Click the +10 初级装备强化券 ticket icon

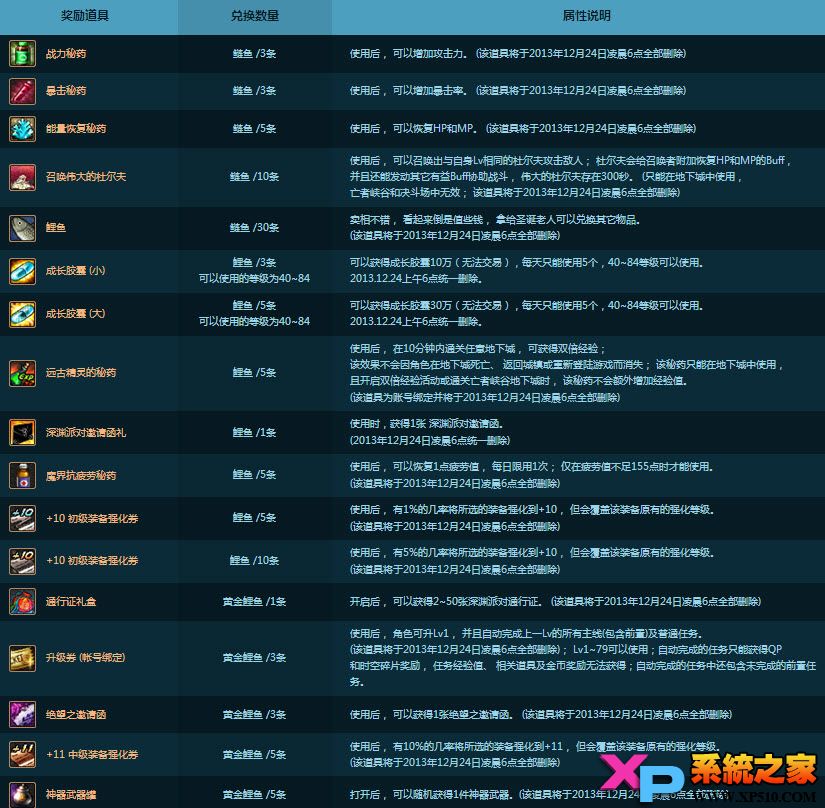22,520
